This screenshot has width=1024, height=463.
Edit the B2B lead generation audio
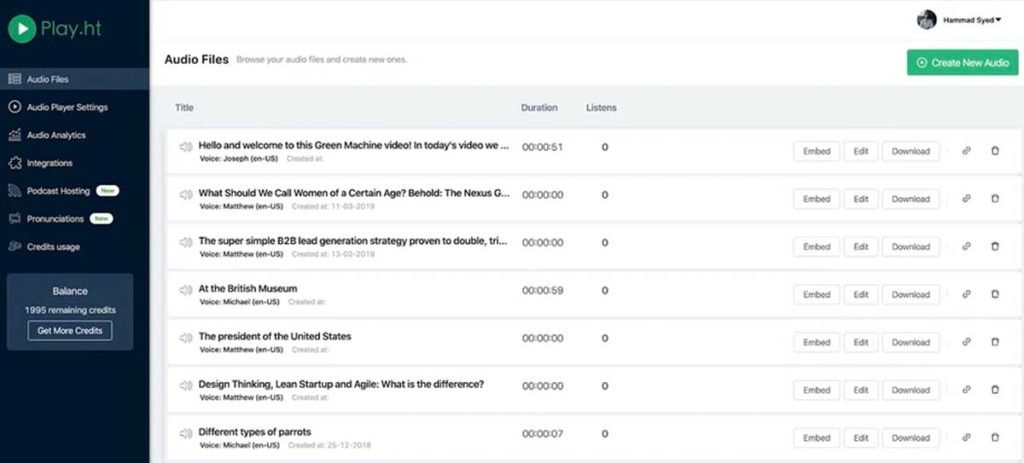click(861, 246)
